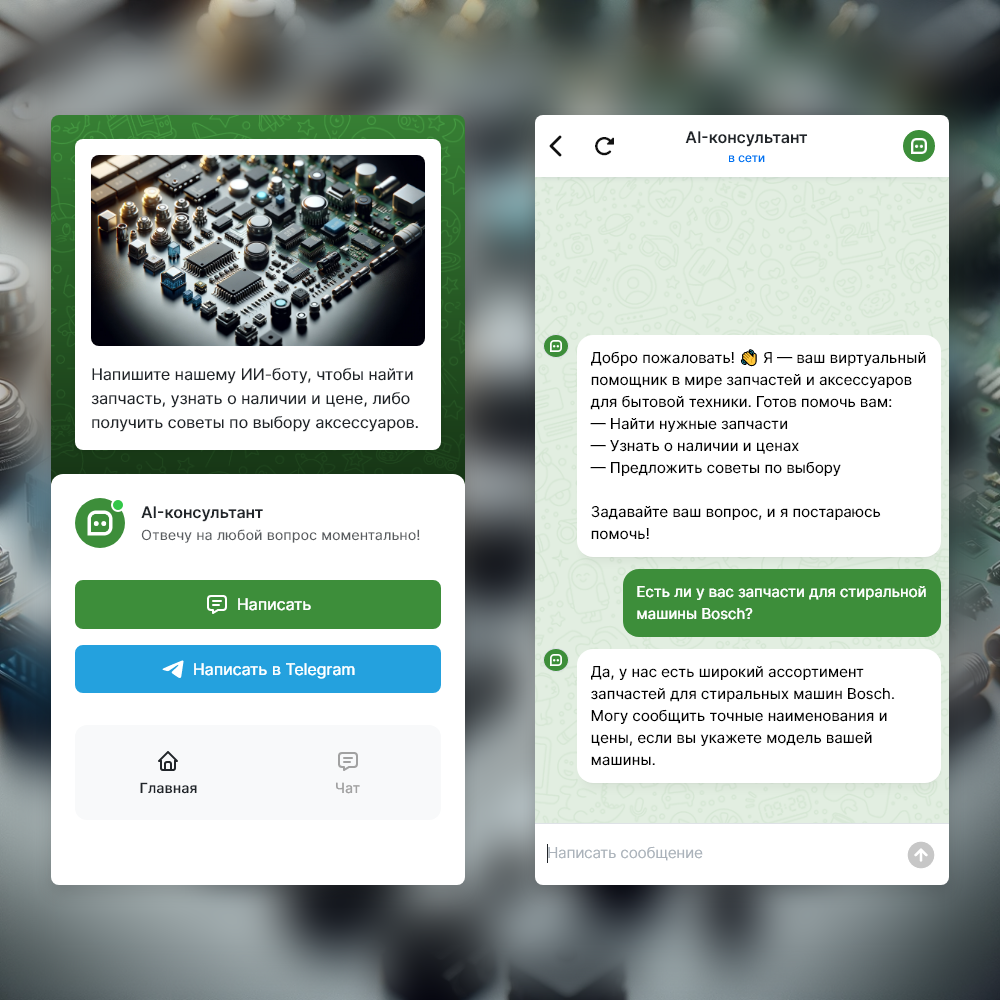Click the AI-консультант title in chat header
The height and width of the screenshot is (1000, 1000).
click(746, 138)
